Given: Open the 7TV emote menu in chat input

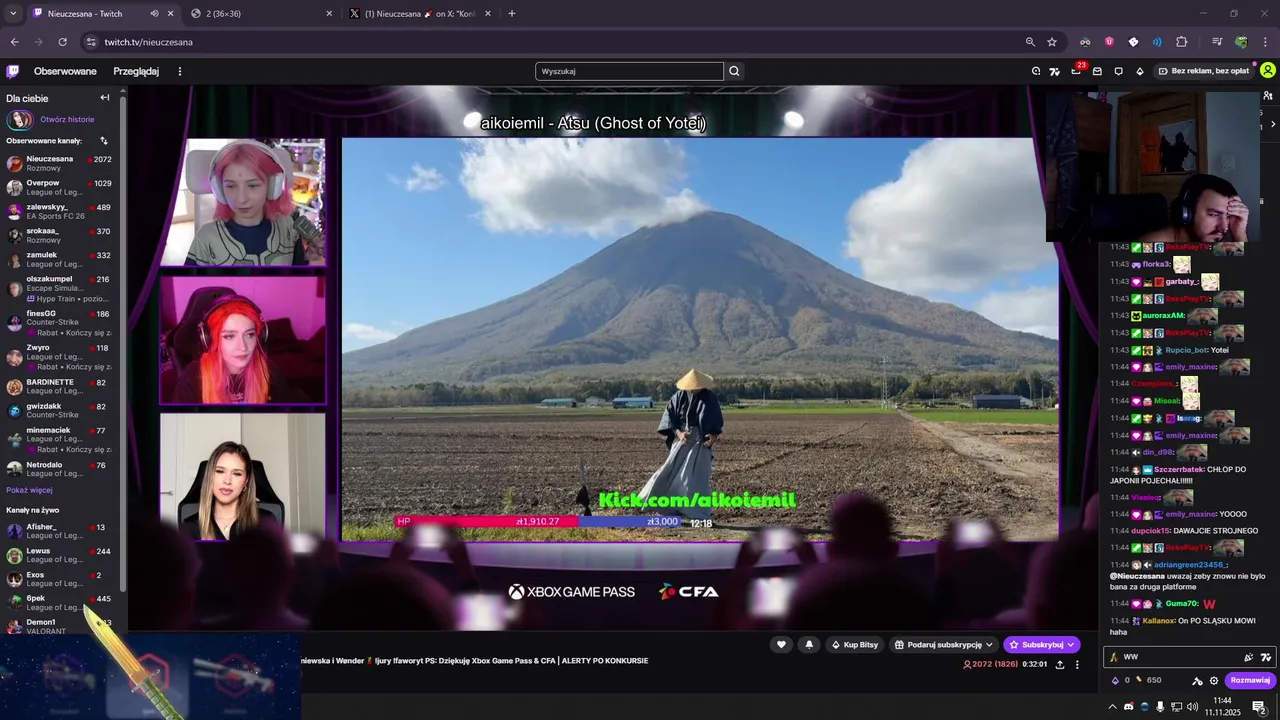Looking at the screenshot, I should click(1266, 657).
